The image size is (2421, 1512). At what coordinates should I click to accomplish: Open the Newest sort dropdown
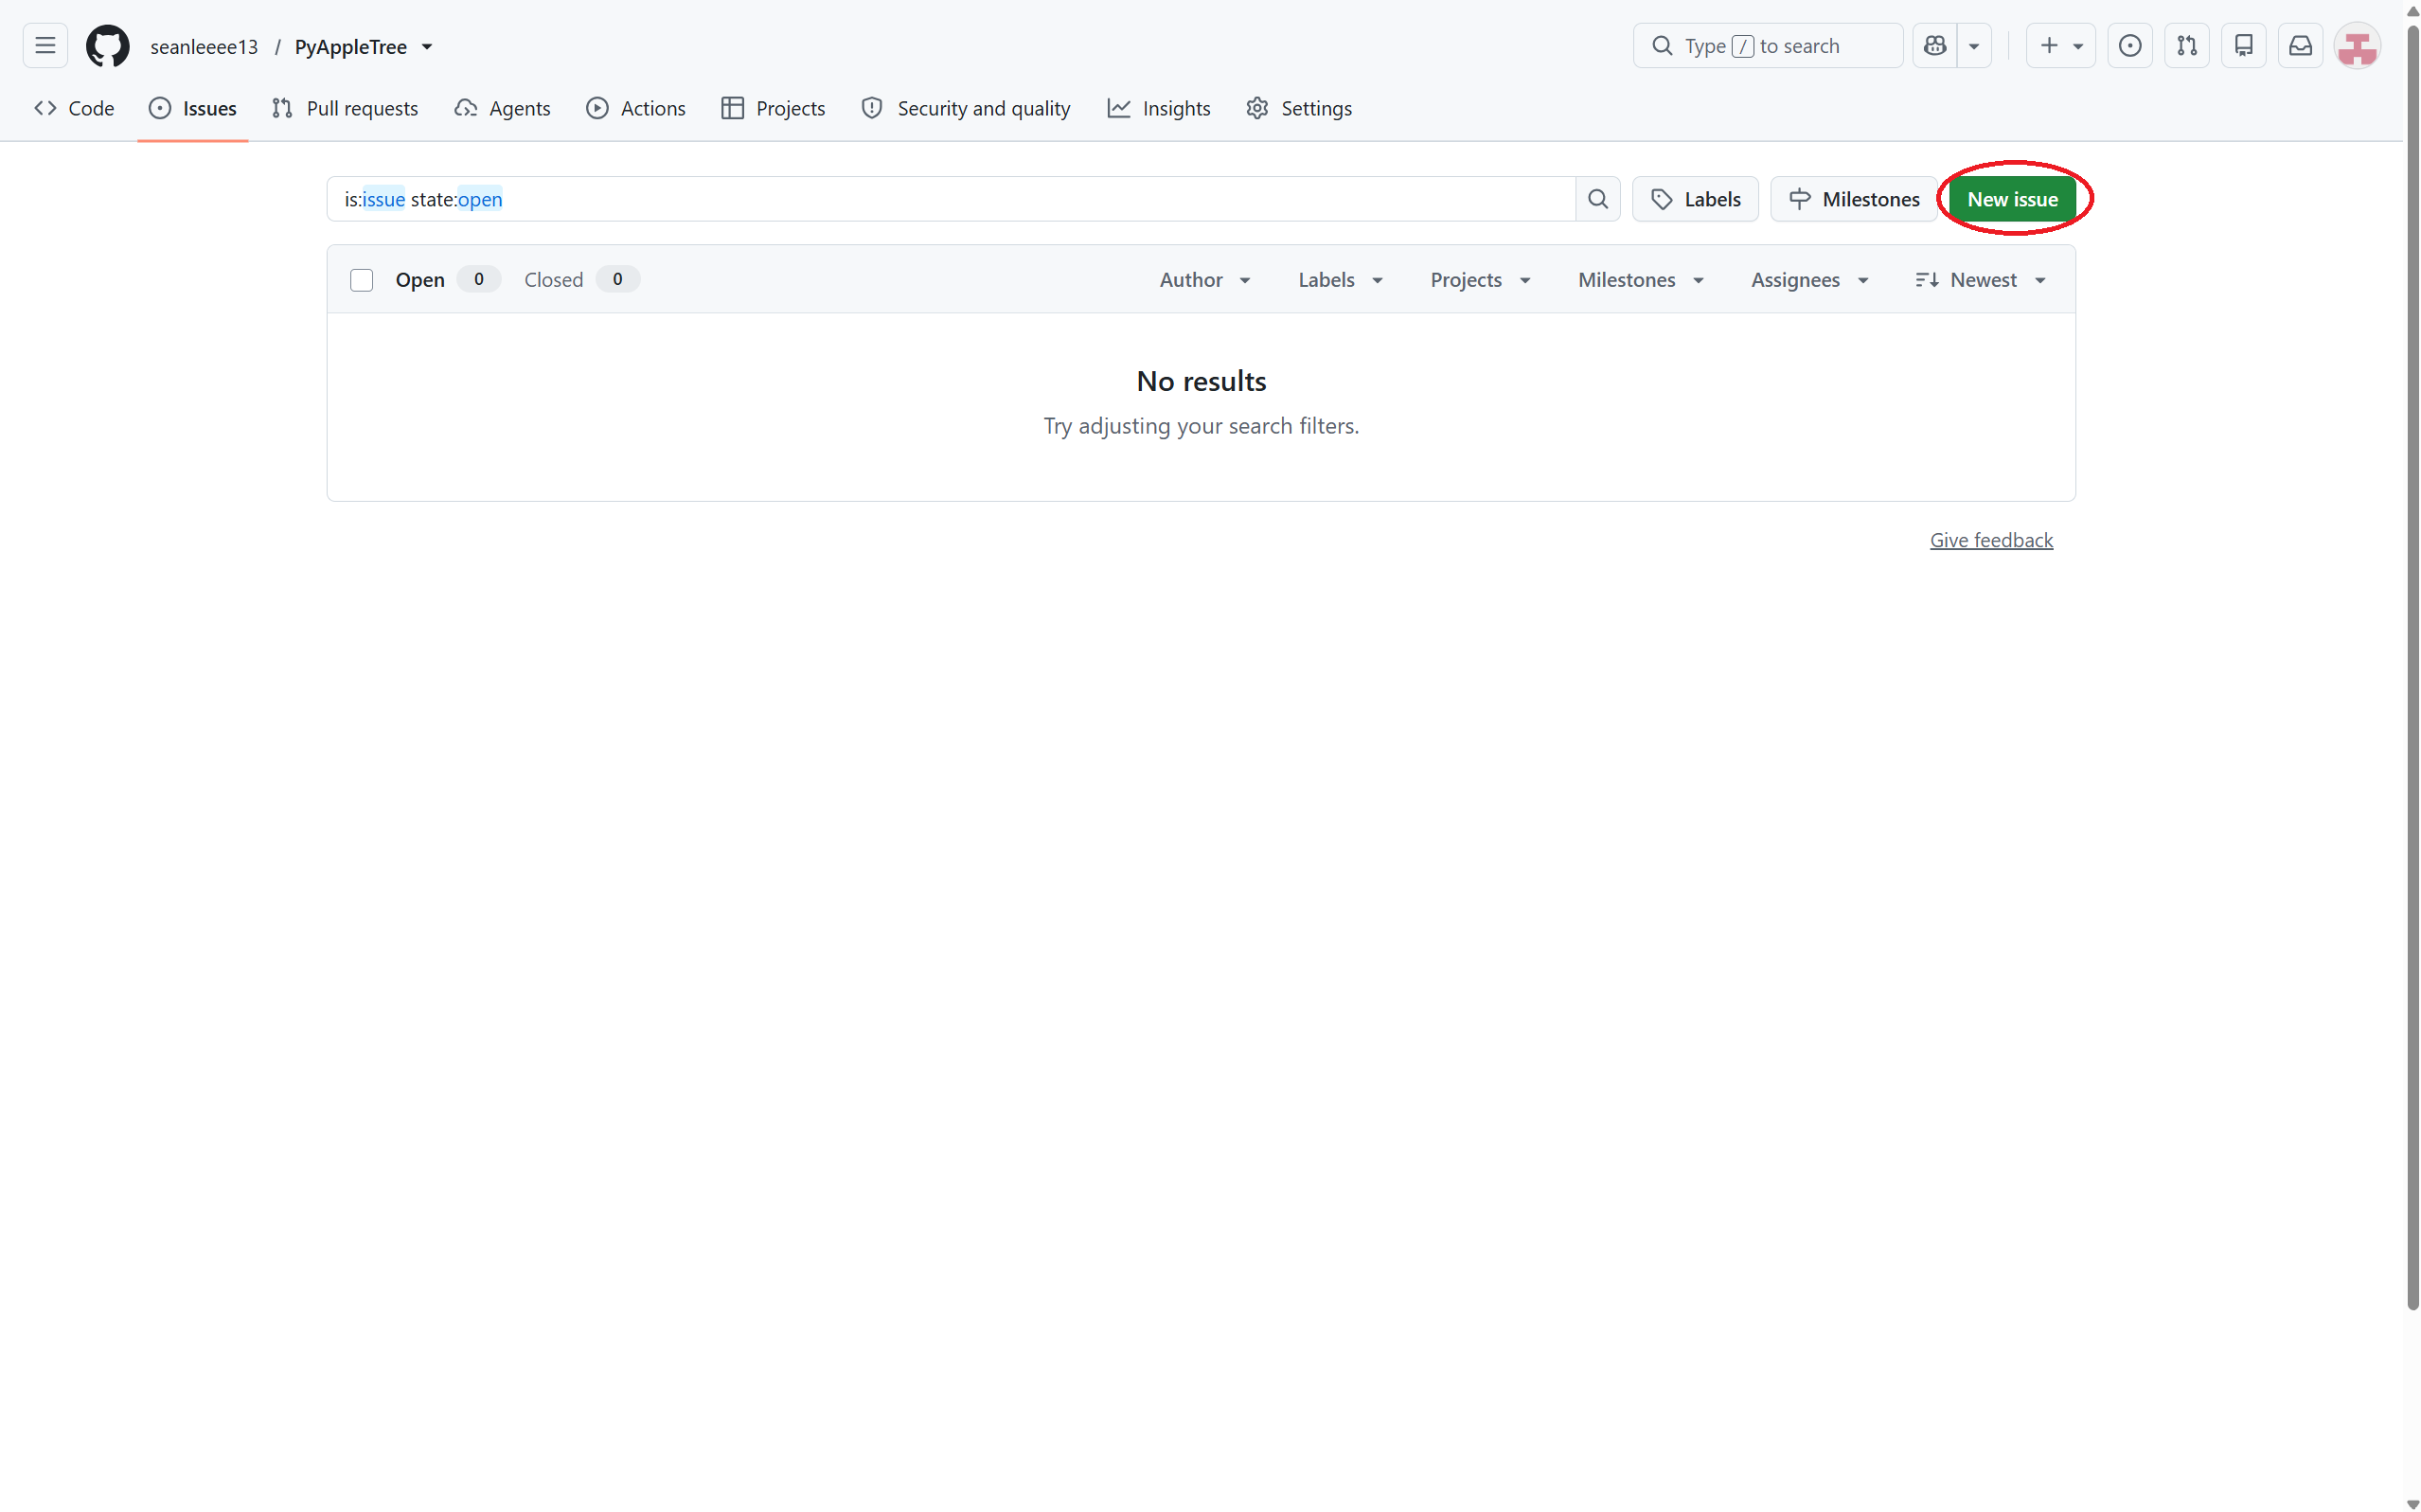1980,280
